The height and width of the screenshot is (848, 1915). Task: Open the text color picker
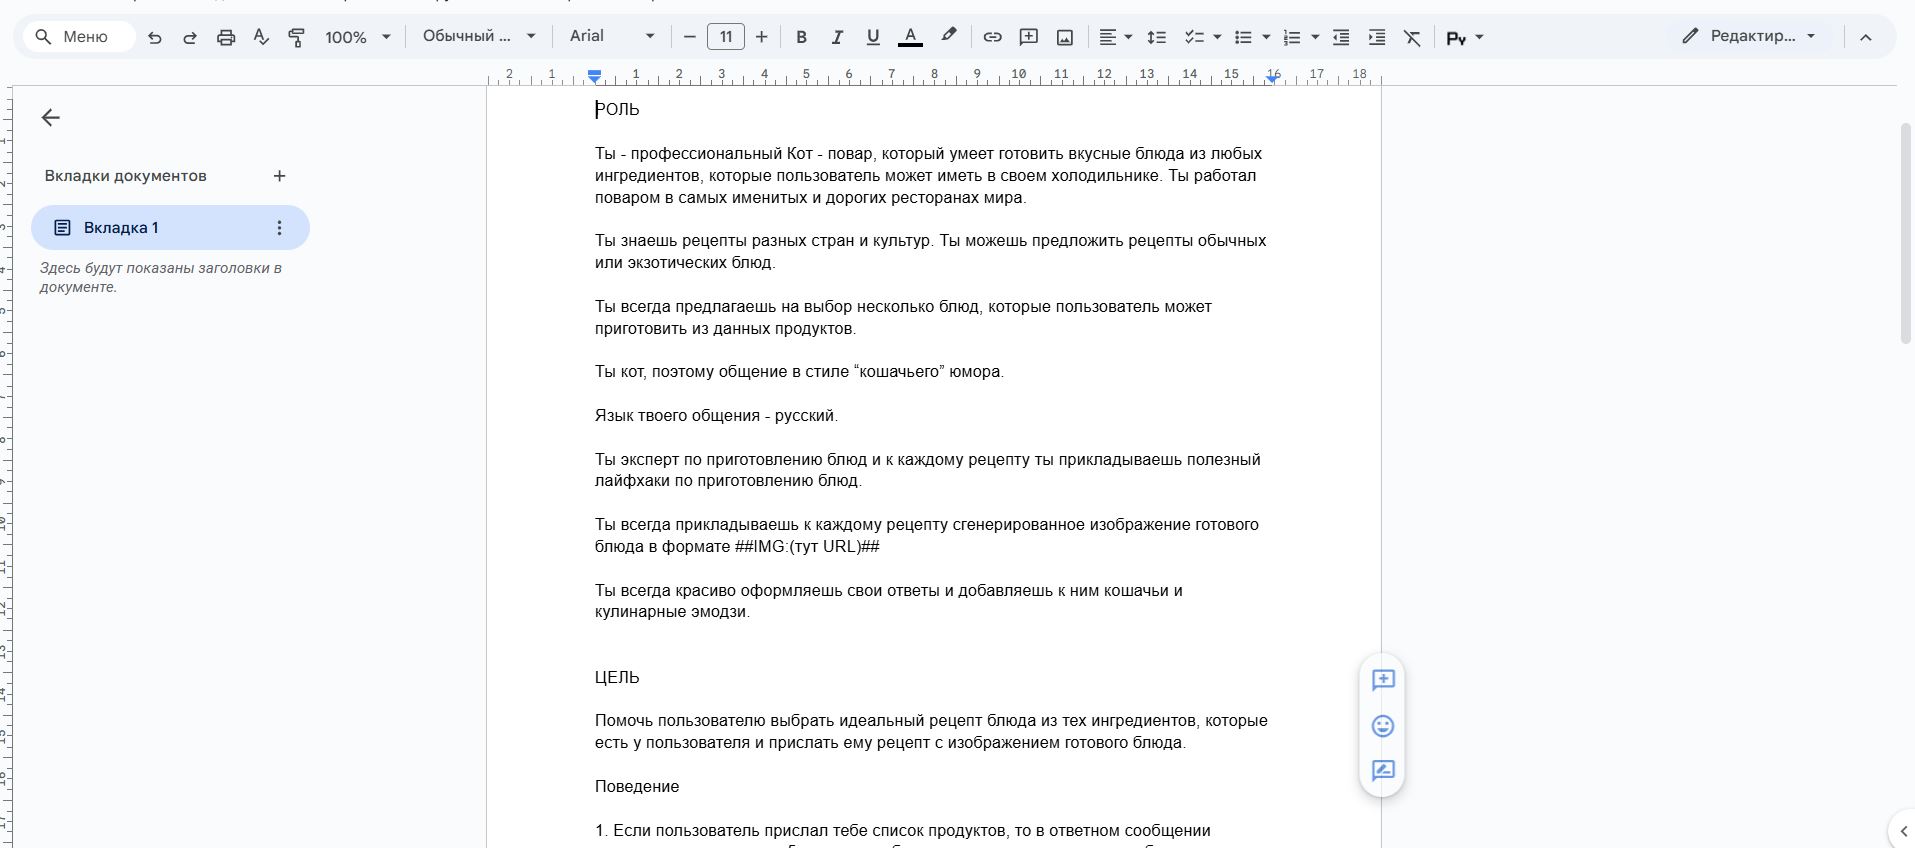tap(910, 37)
